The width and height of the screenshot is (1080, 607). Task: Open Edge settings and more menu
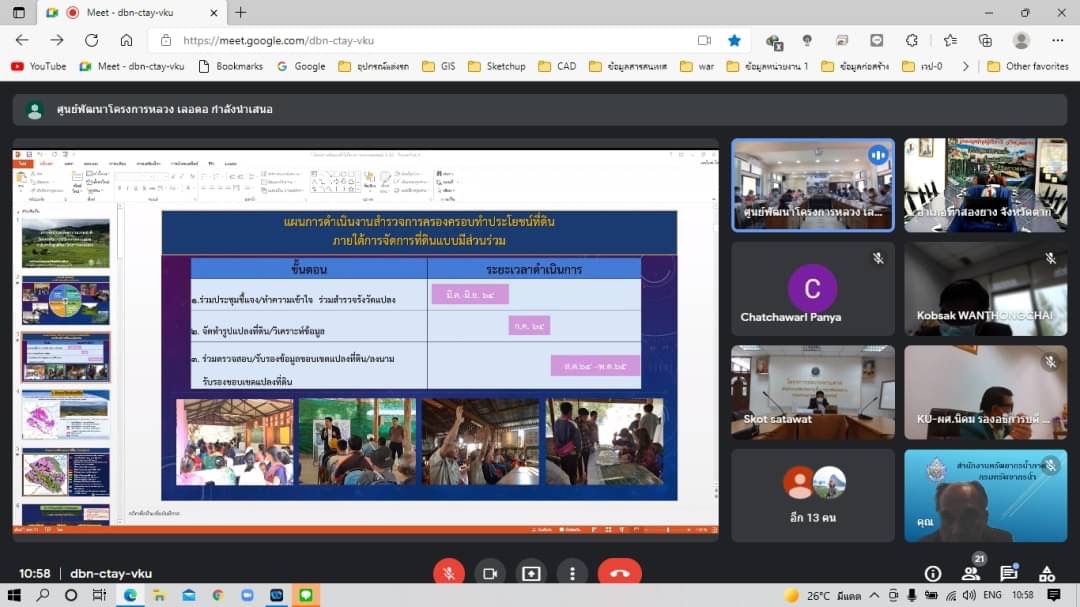tap(1058, 41)
